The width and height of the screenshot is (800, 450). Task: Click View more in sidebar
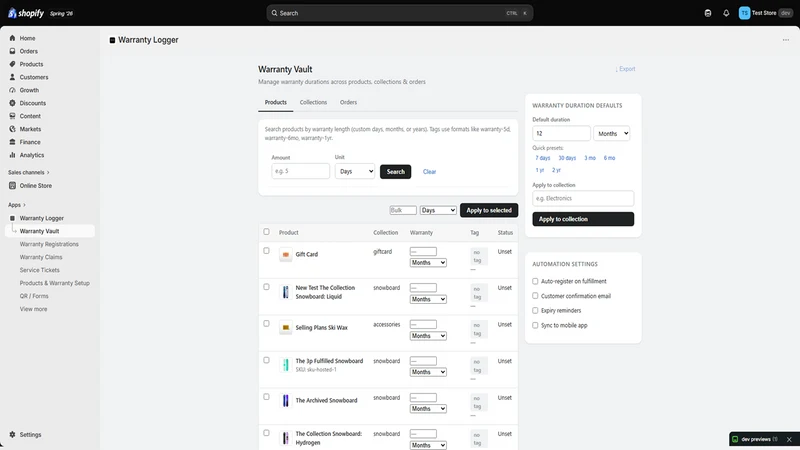click(x=33, y=309)
